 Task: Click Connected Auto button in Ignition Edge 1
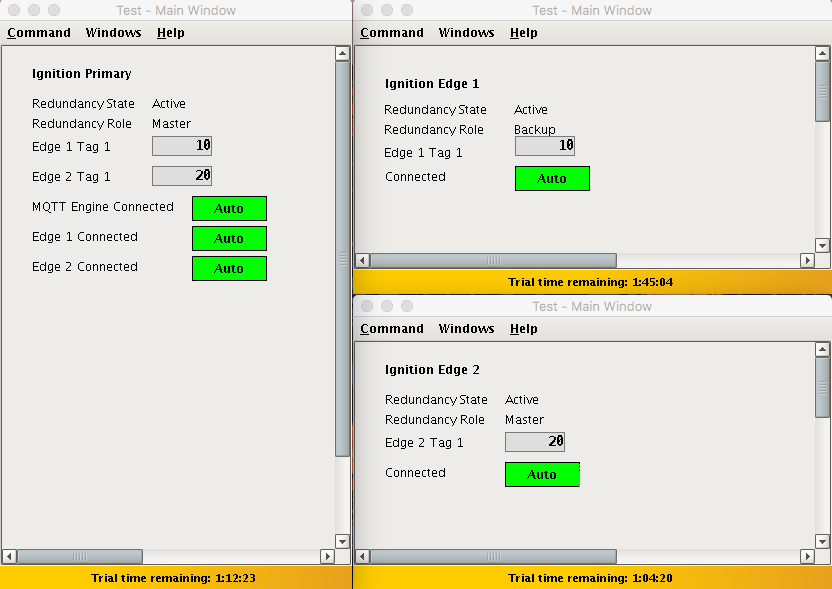point(552,178)
